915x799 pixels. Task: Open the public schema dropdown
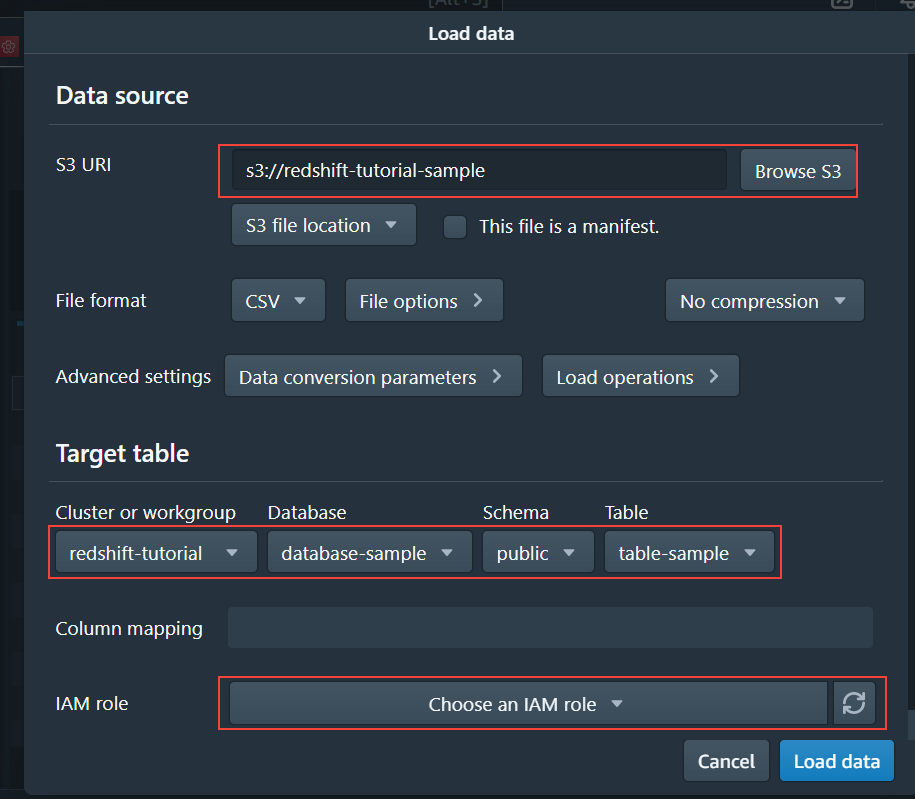538,552
